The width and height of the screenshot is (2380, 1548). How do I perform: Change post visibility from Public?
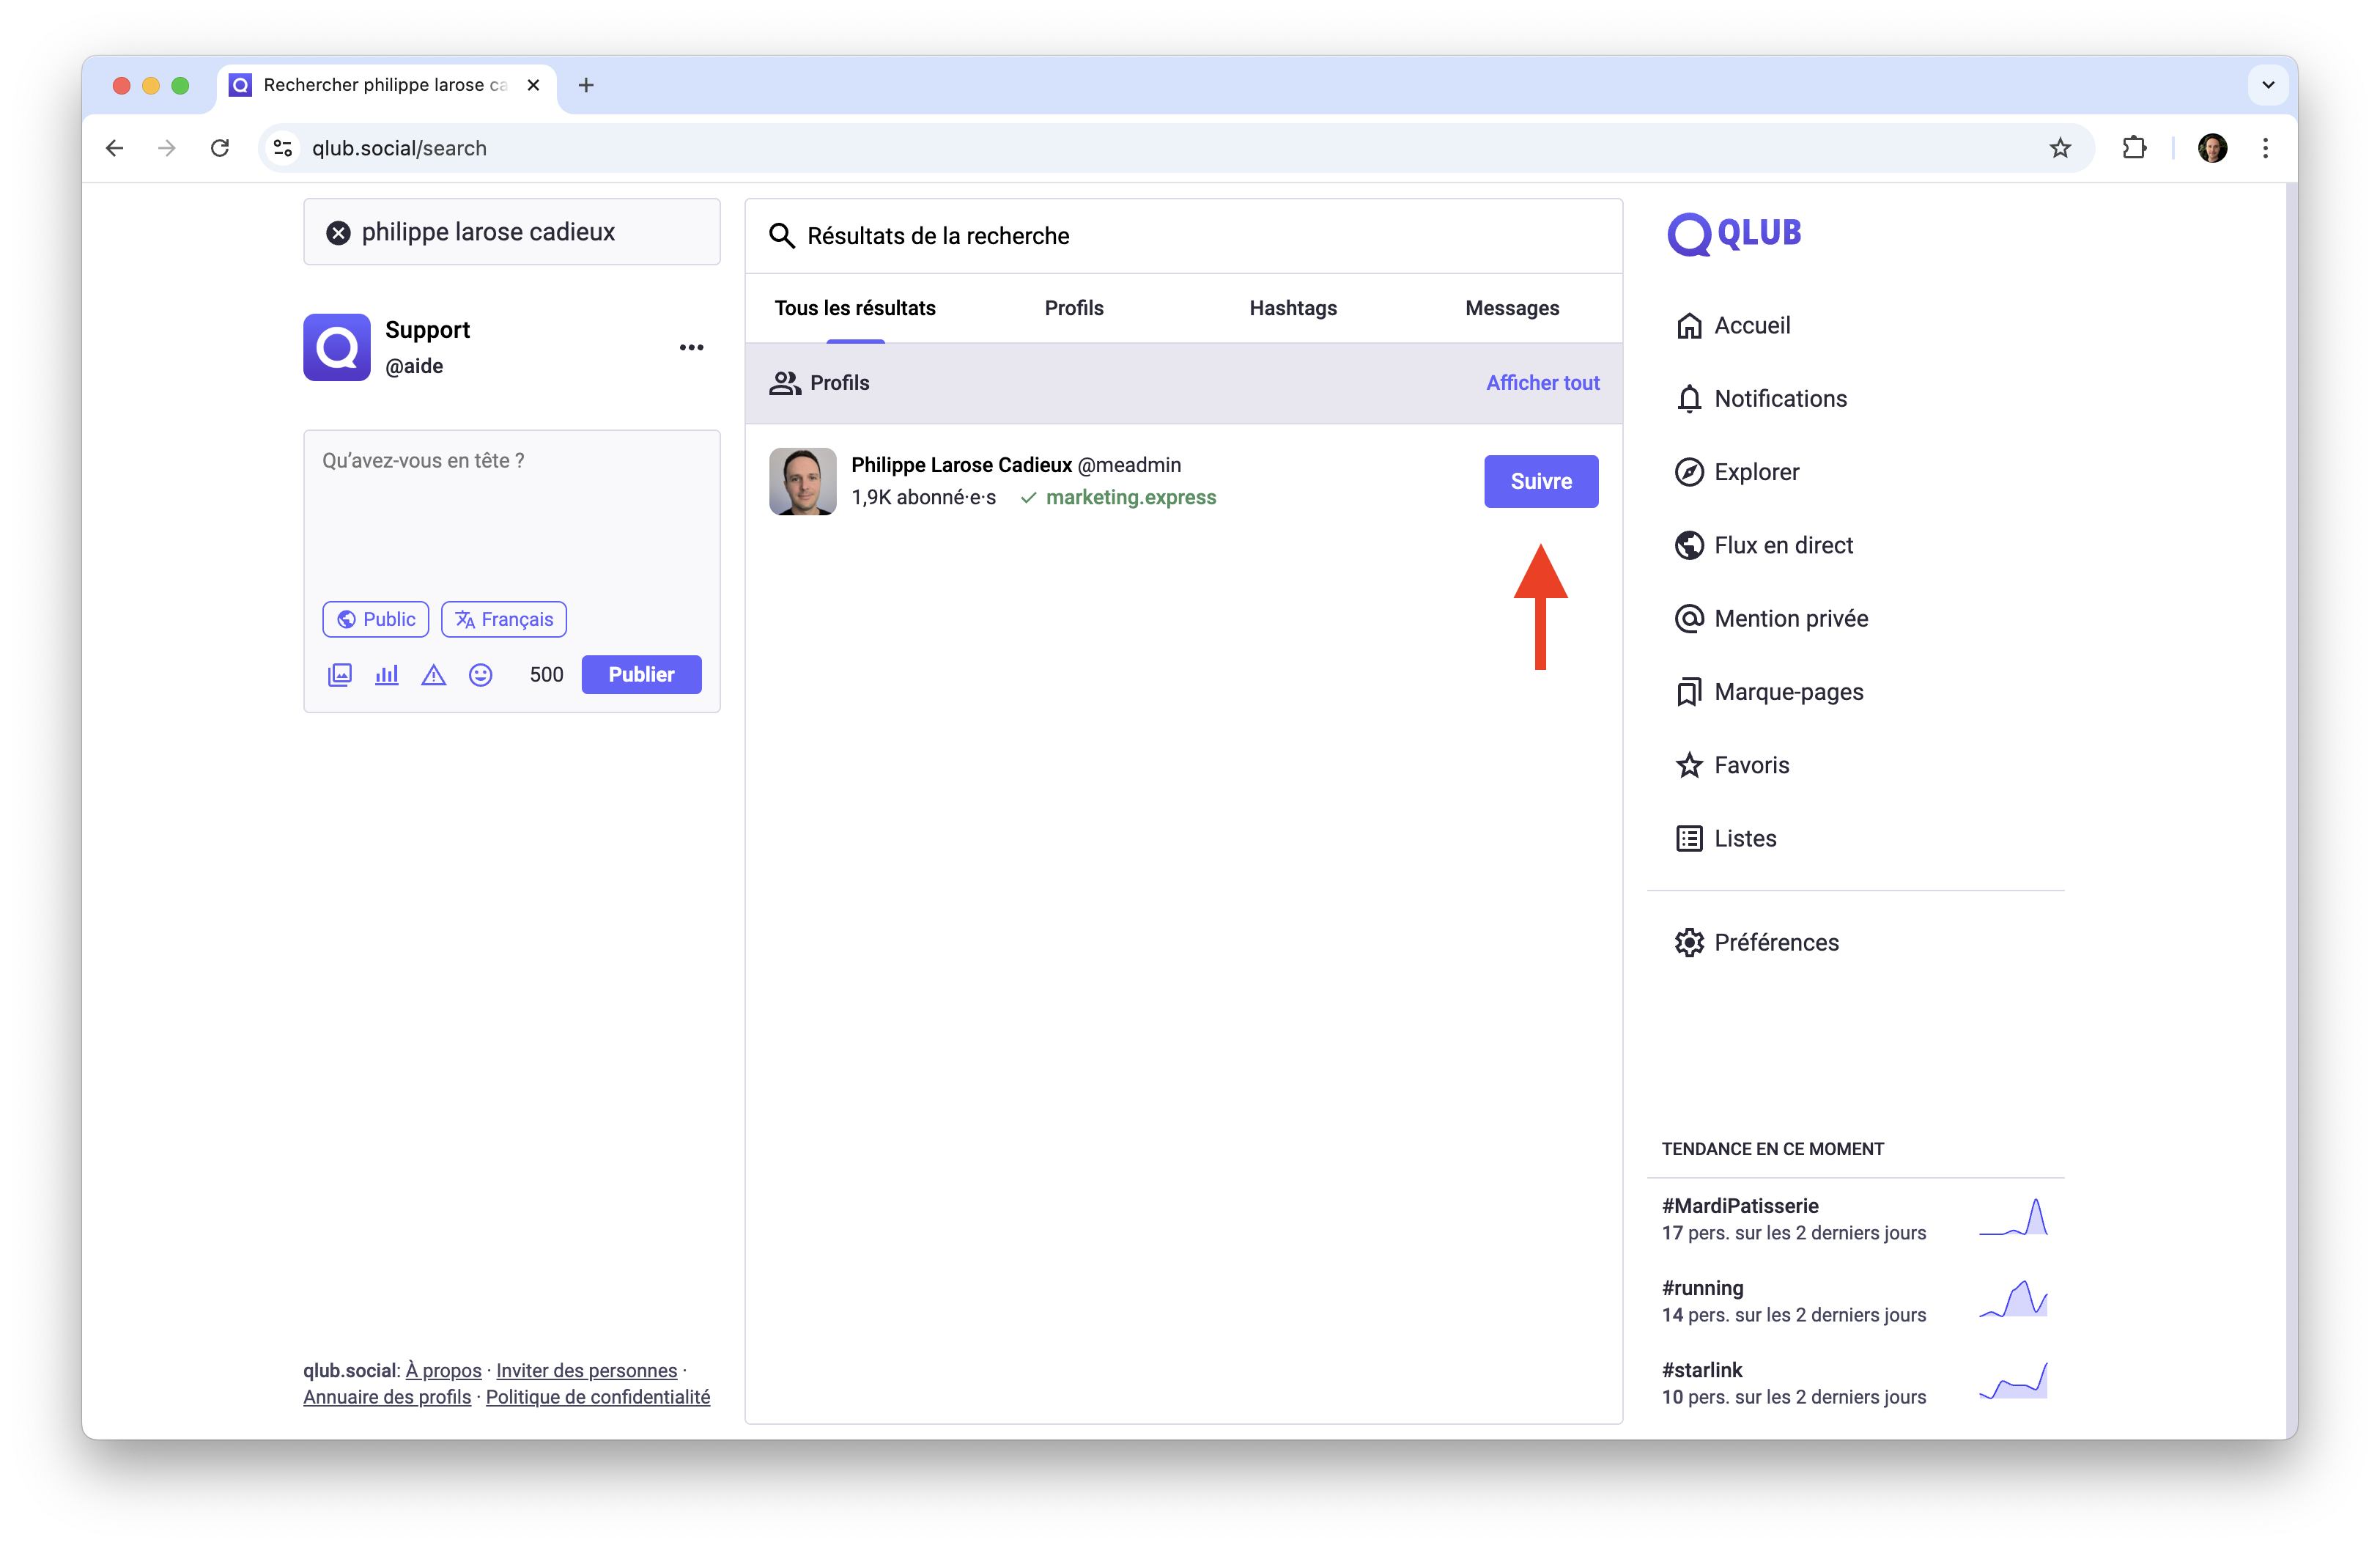376,619
